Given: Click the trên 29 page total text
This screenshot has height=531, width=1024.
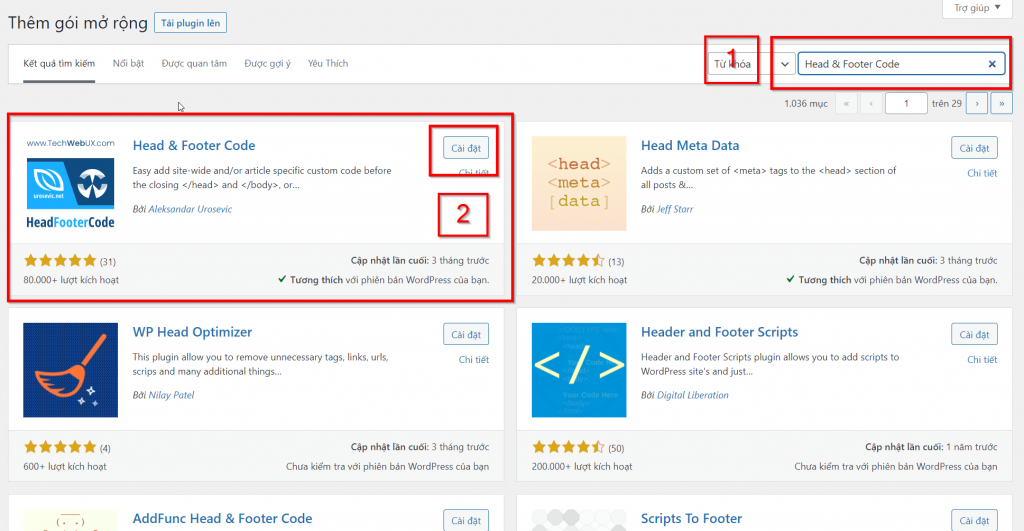Looking at the screenshot, I should [947, 103].
